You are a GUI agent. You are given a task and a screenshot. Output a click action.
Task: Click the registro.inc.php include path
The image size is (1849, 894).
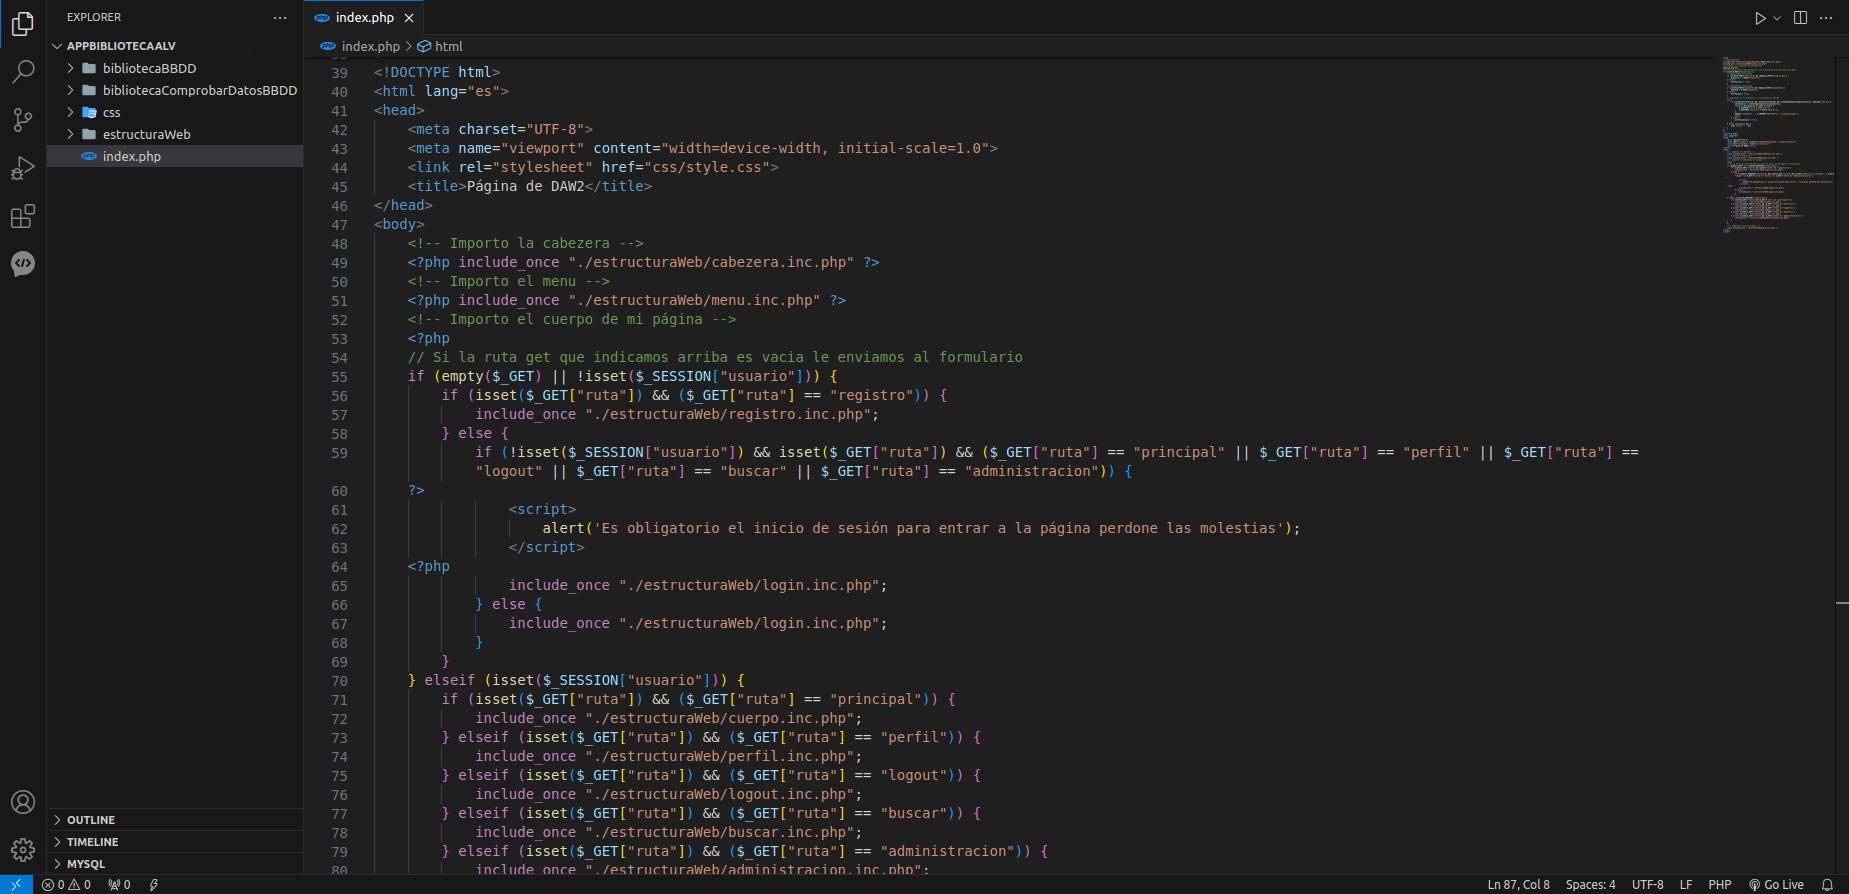click(x=728, y=414)
